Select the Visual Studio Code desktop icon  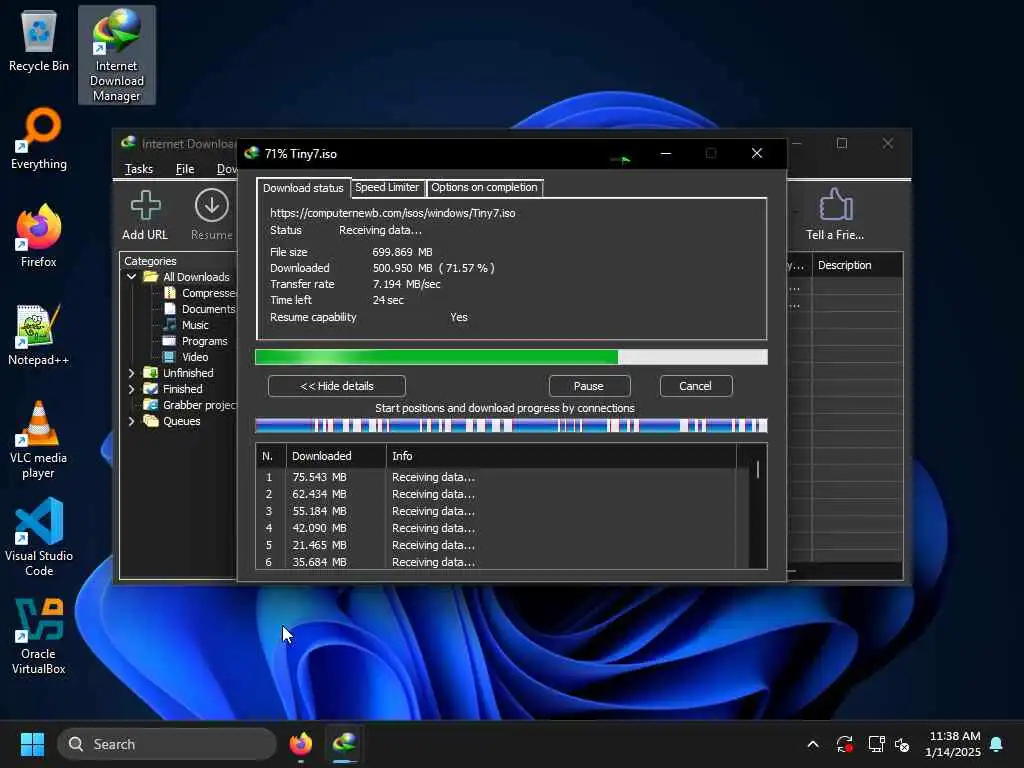point(39,537)
